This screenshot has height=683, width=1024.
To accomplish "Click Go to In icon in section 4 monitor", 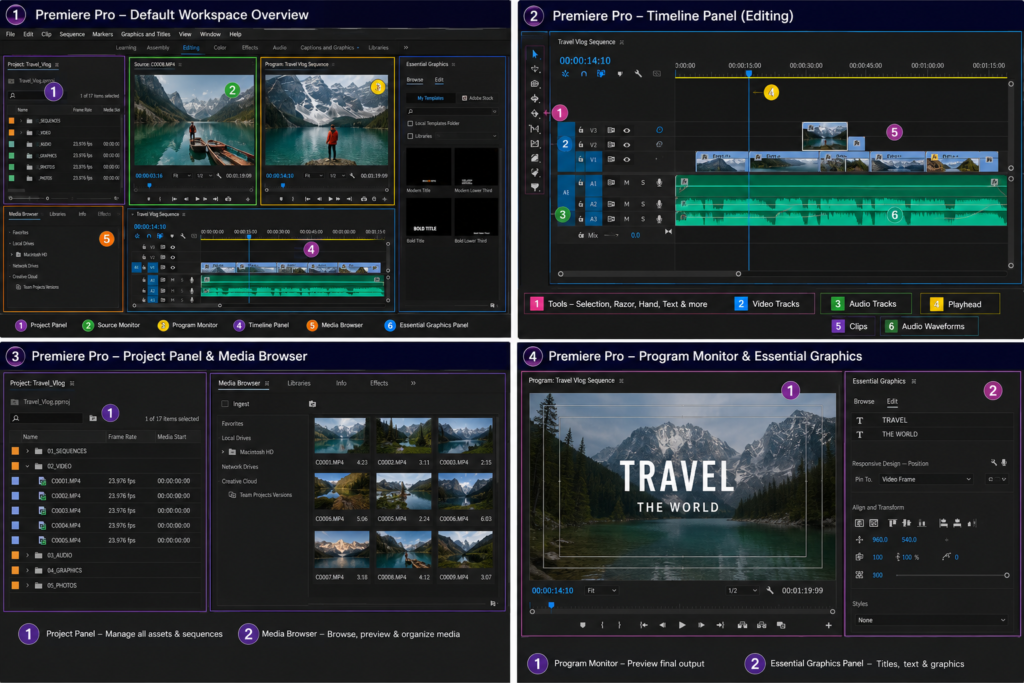I will [644, 625].
